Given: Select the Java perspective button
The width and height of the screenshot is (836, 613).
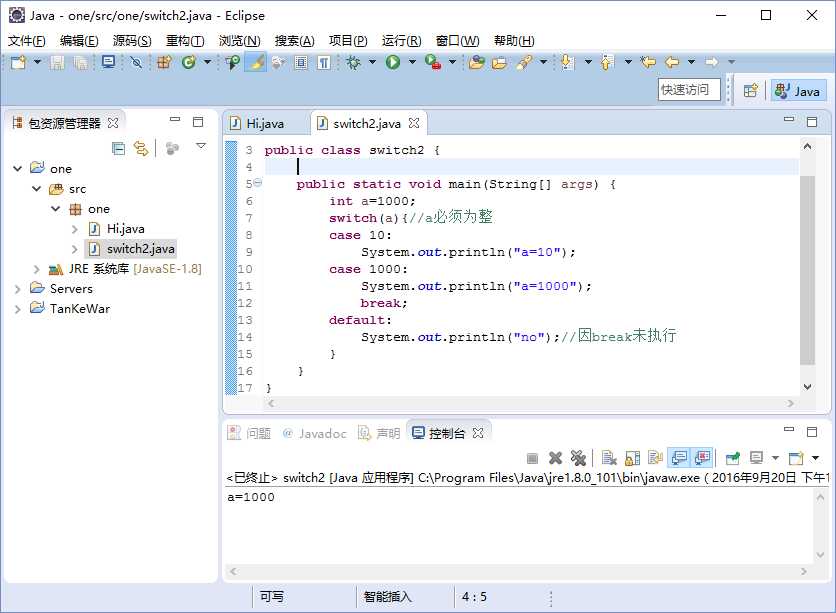Looking at the screenshot, I should click(798, 91).
